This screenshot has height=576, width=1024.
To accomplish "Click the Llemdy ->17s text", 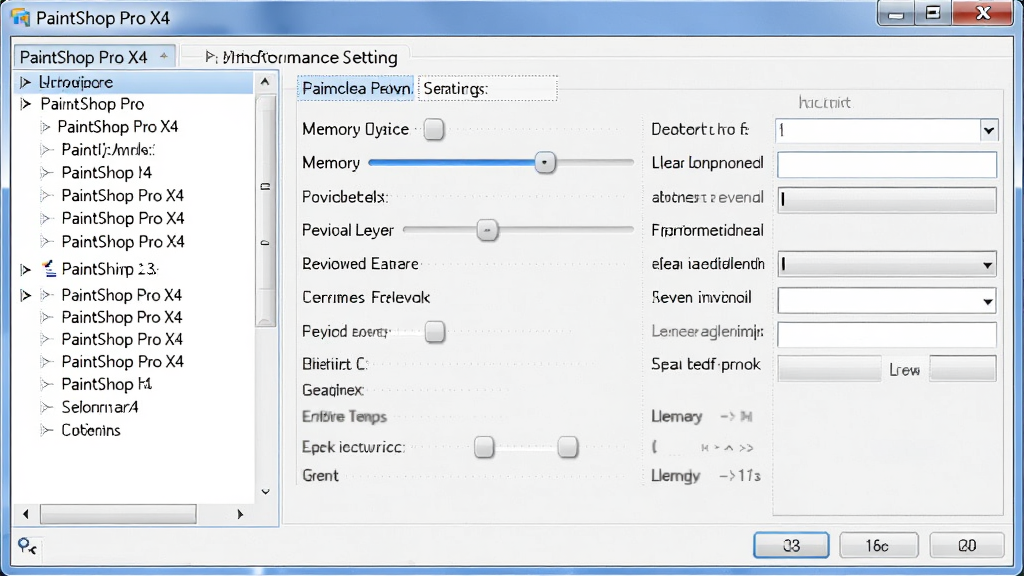I will point(706,476).
